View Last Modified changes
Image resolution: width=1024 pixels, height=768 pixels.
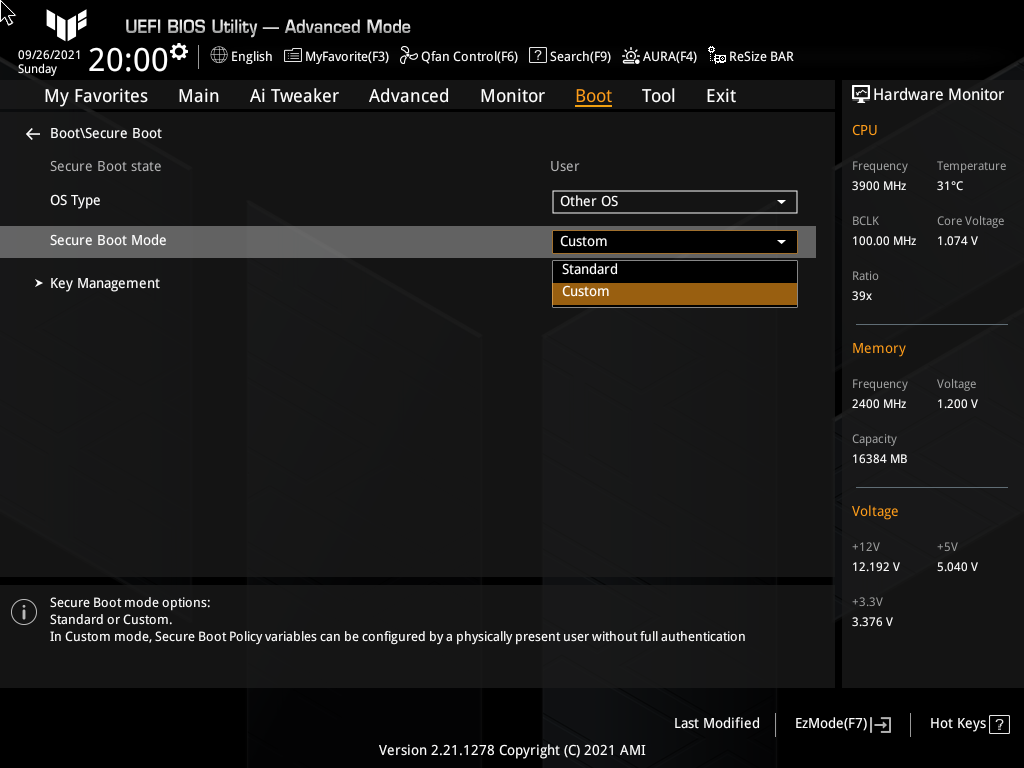pyautogui.click(x=716, y=723)
